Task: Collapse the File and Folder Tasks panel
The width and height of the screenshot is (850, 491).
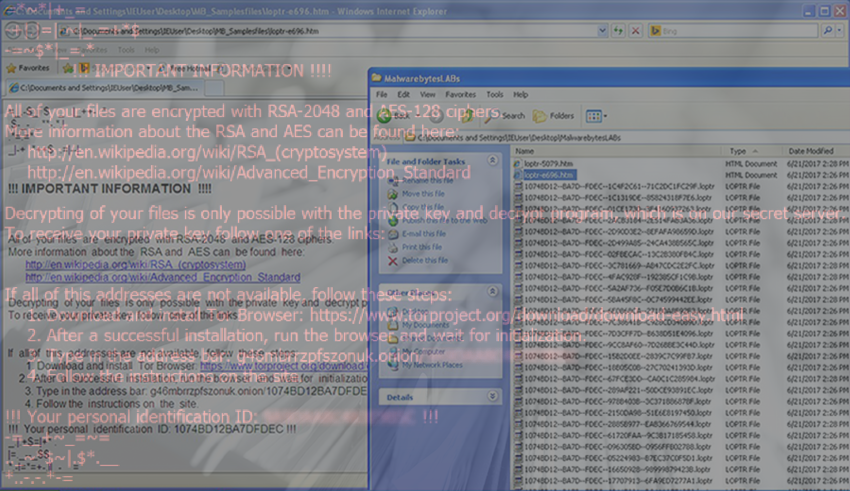Action: point(494,161)
